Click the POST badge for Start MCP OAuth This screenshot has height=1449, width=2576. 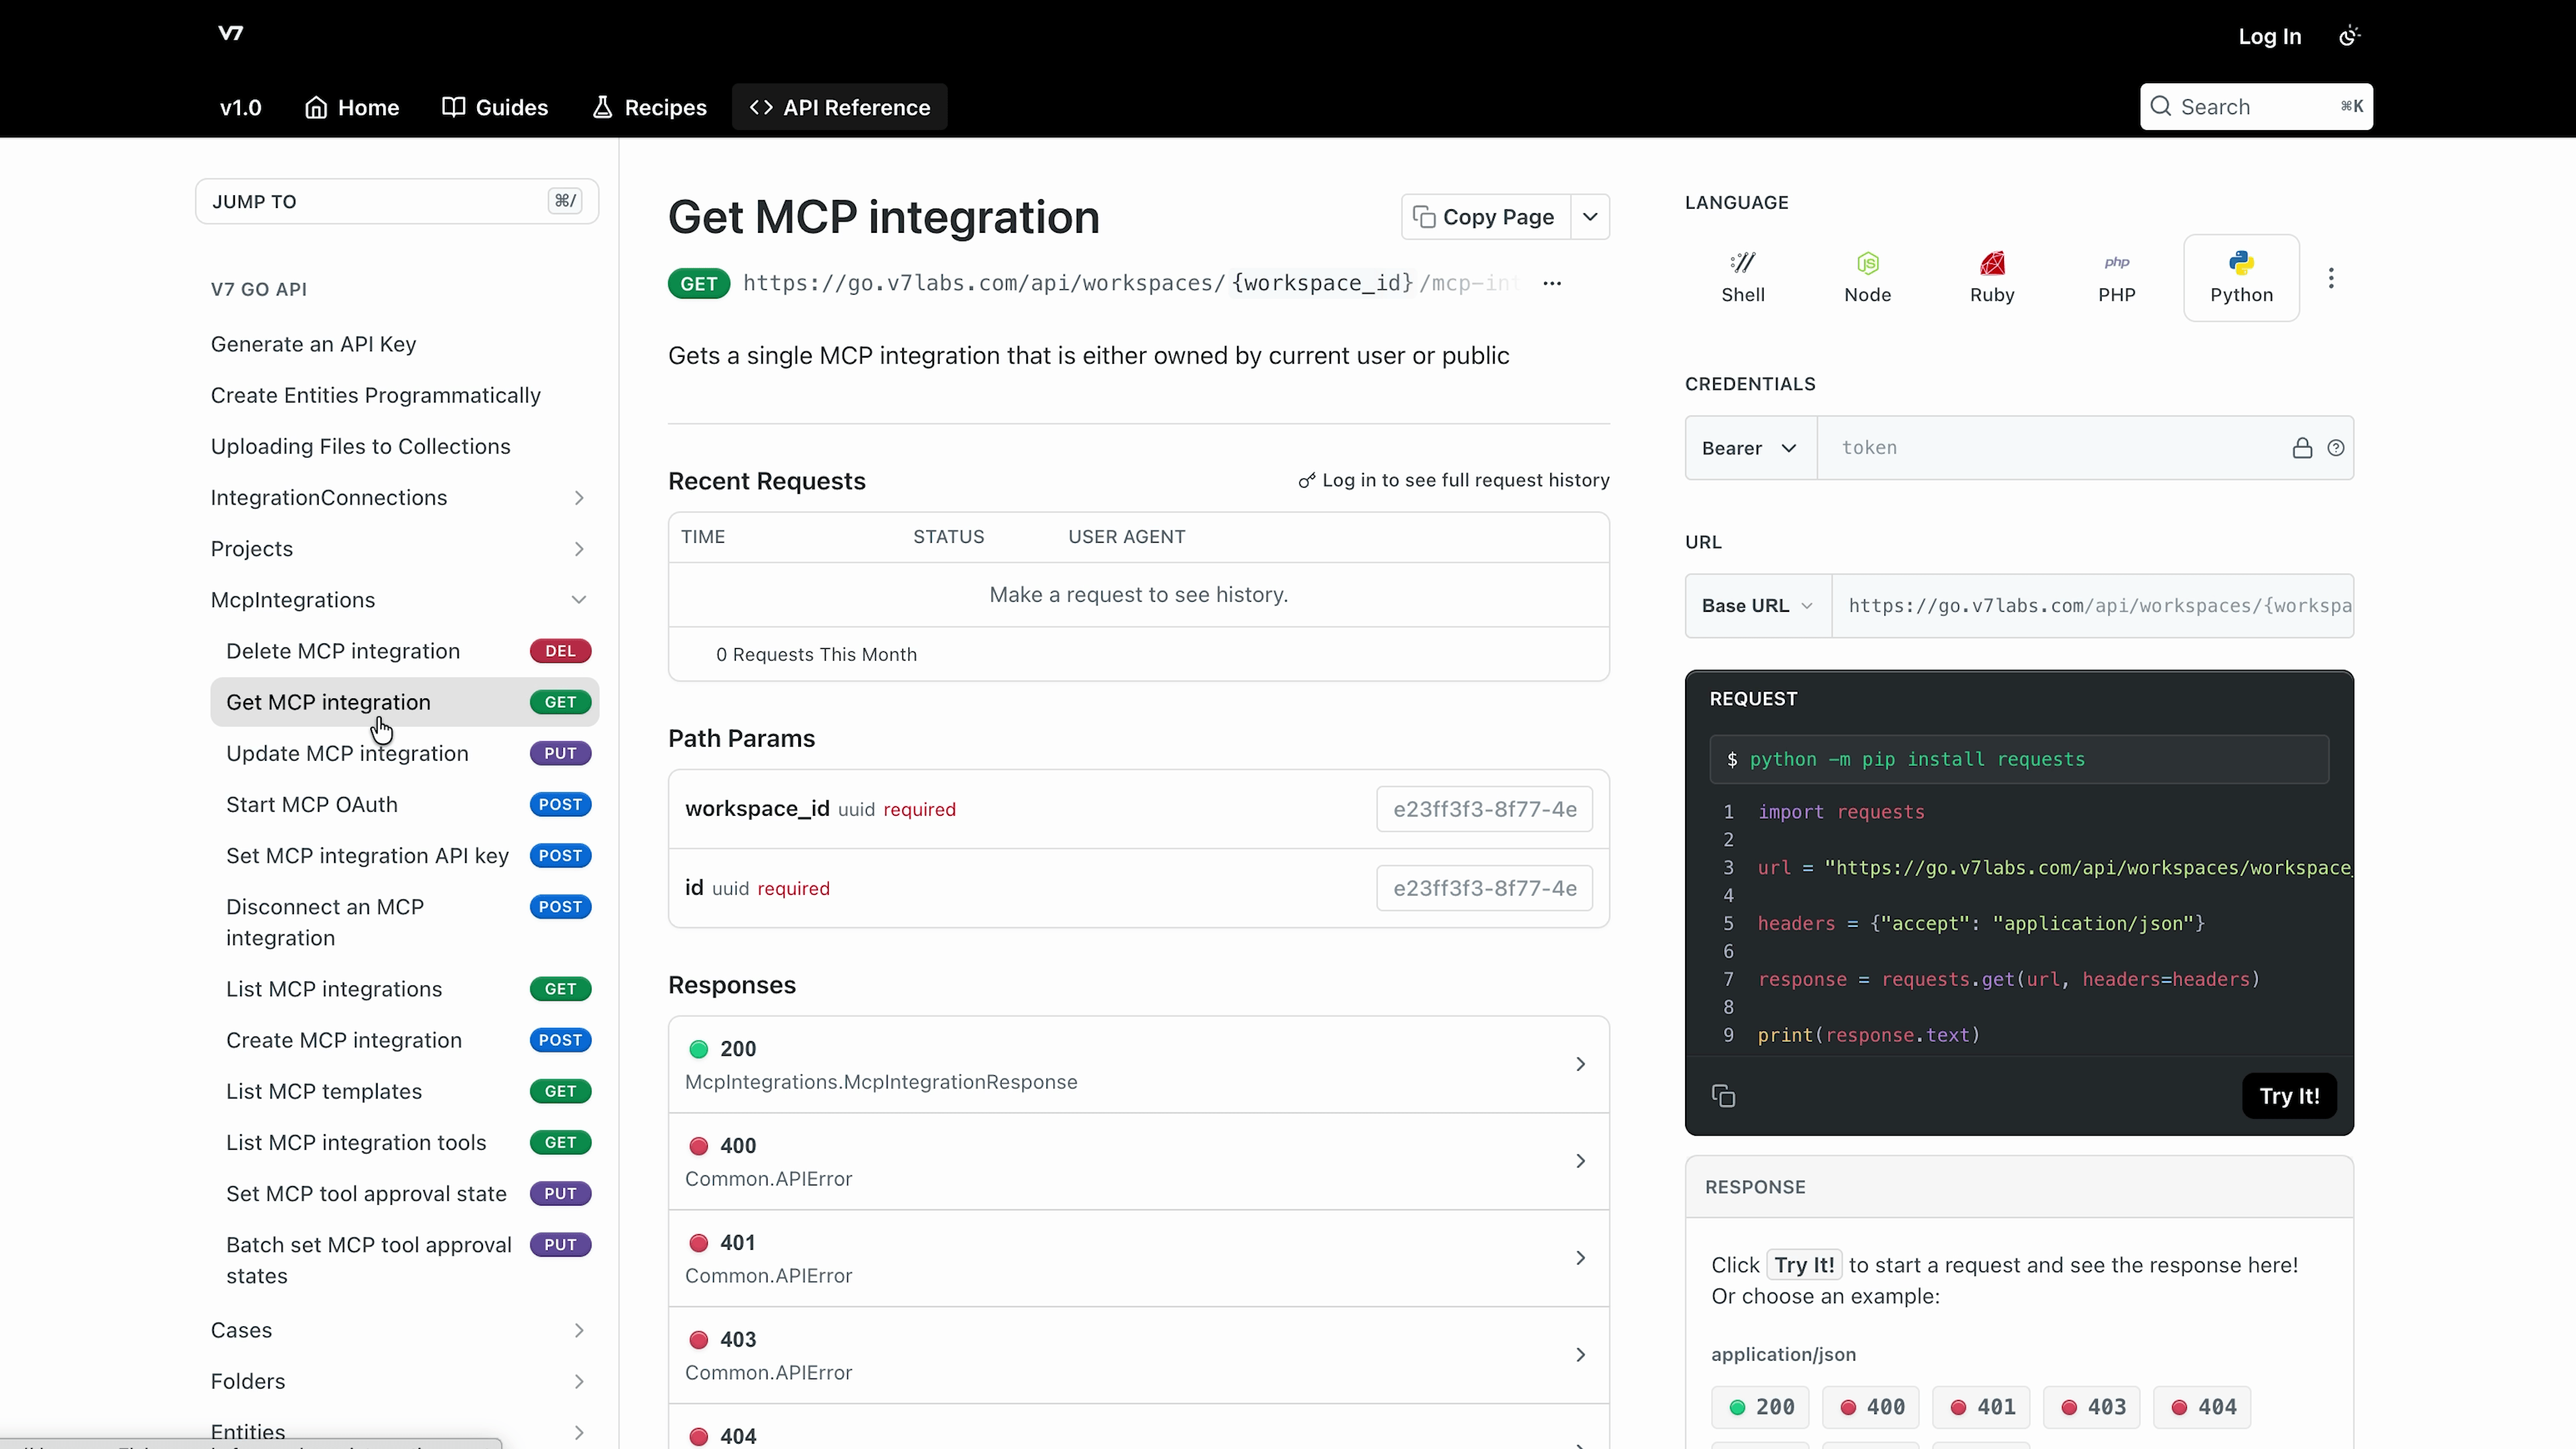560,804
